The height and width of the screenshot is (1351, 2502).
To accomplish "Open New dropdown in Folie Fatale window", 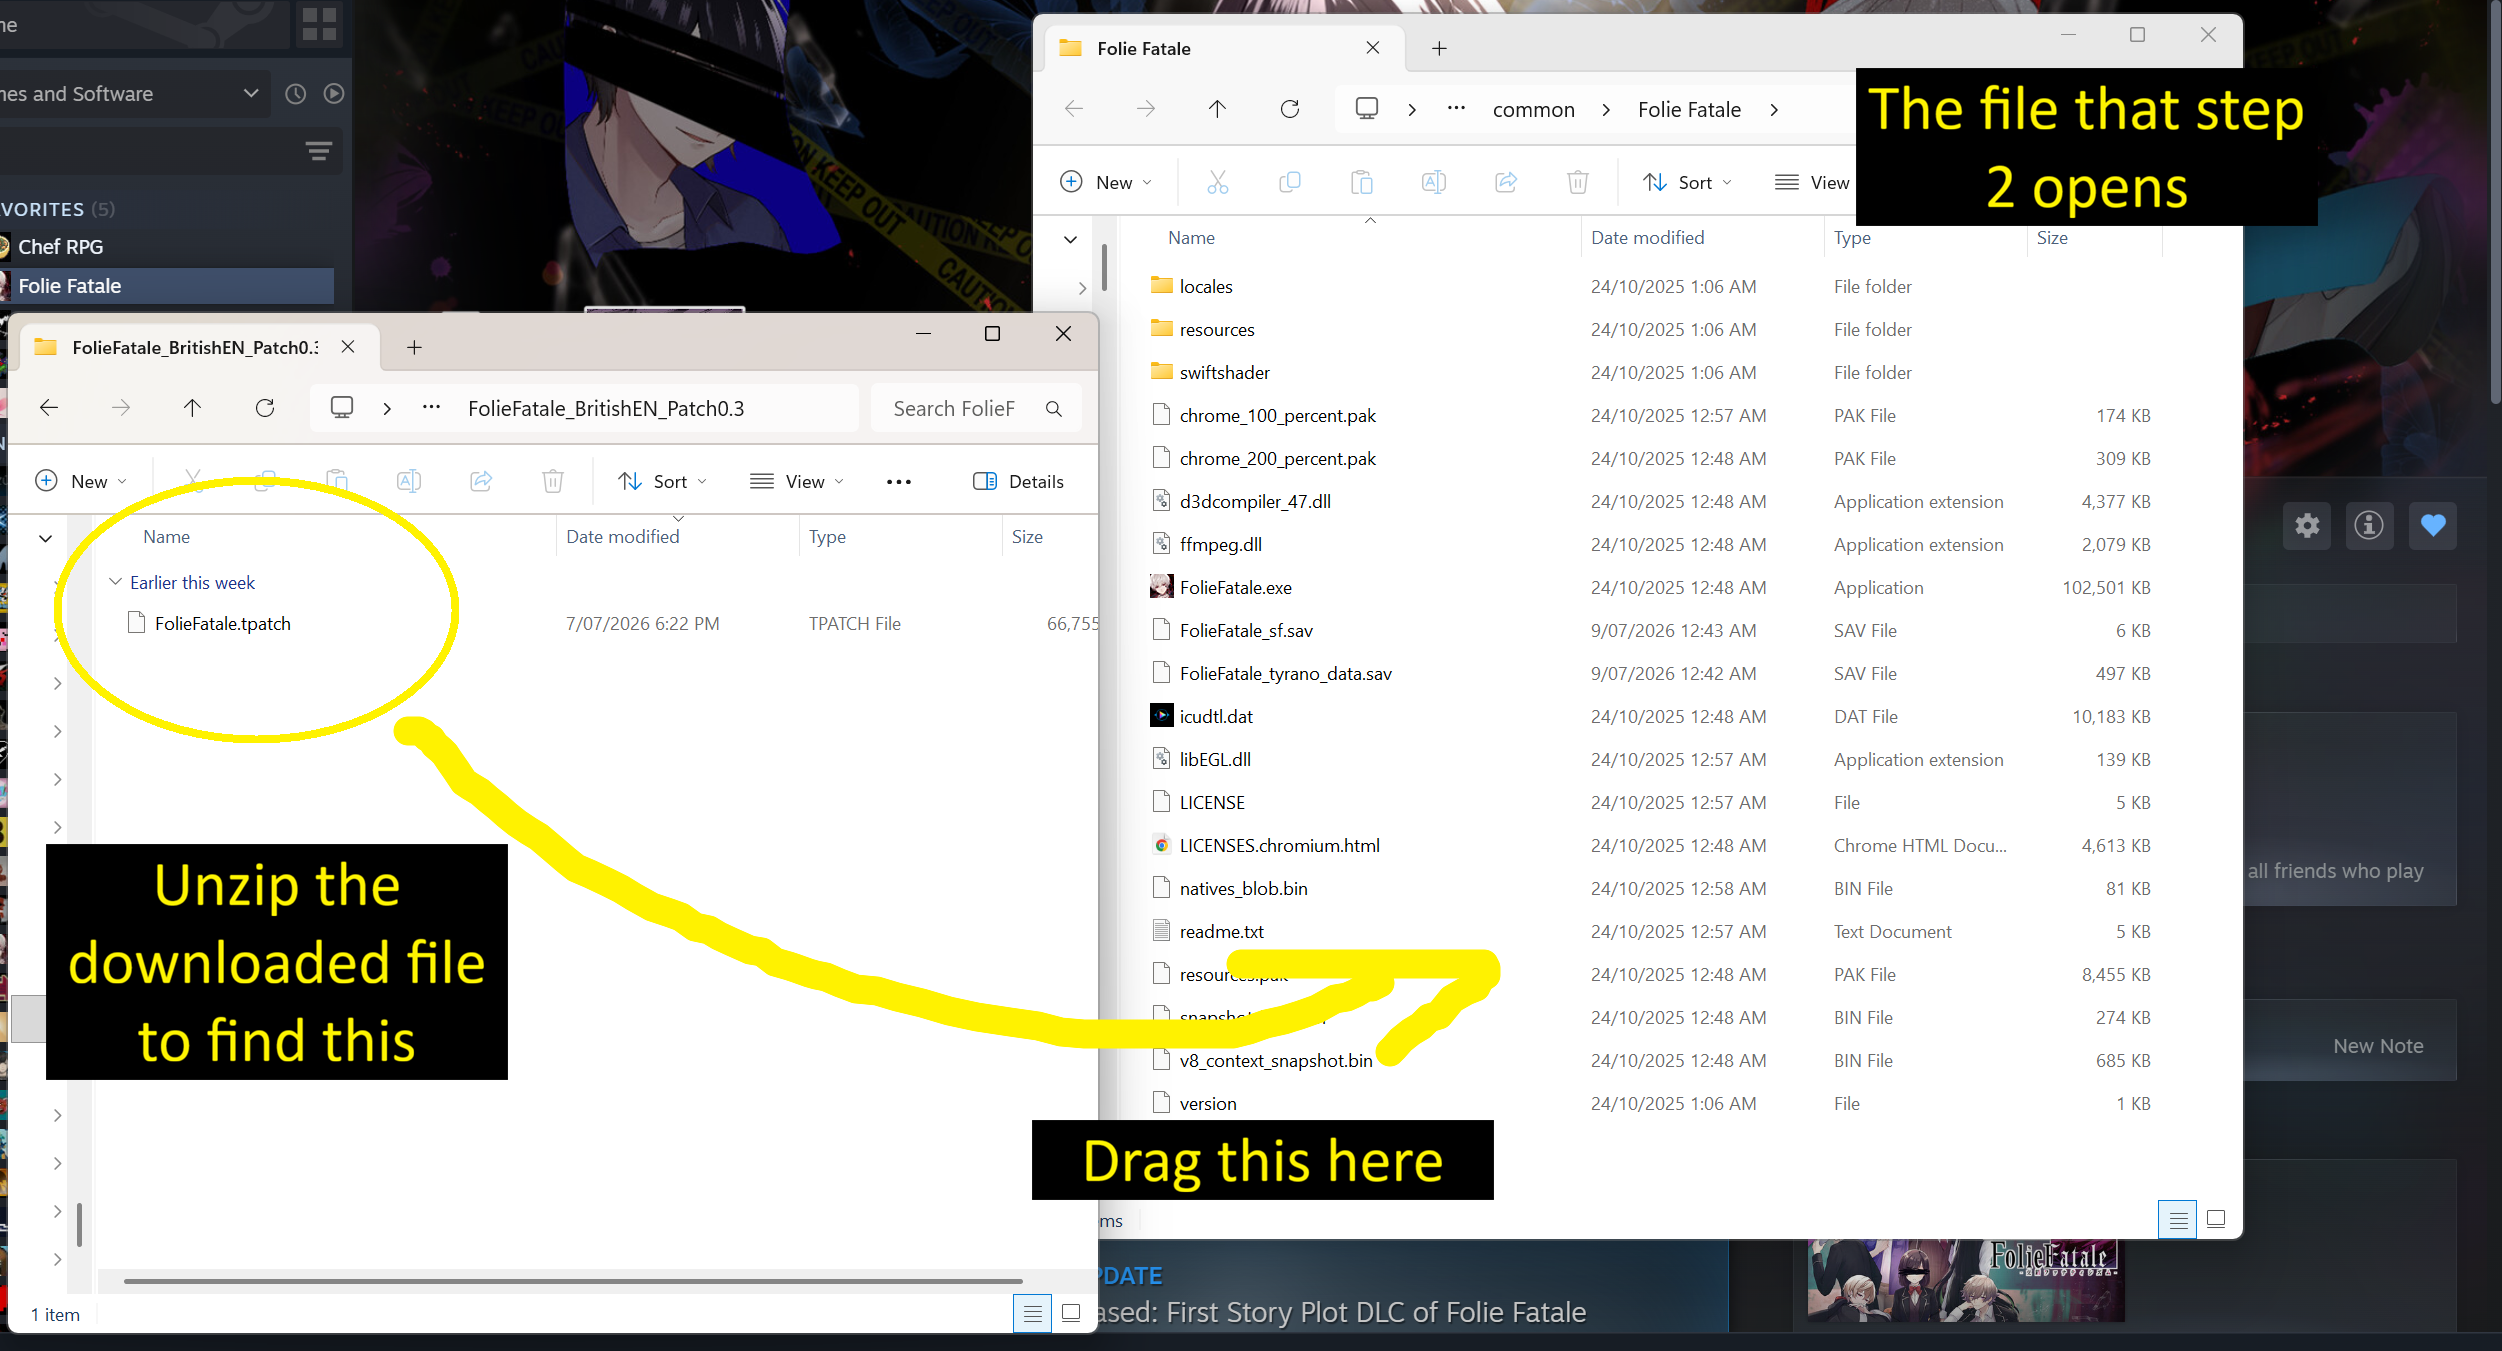I will pyautogui.click(x=1106, y=183).
